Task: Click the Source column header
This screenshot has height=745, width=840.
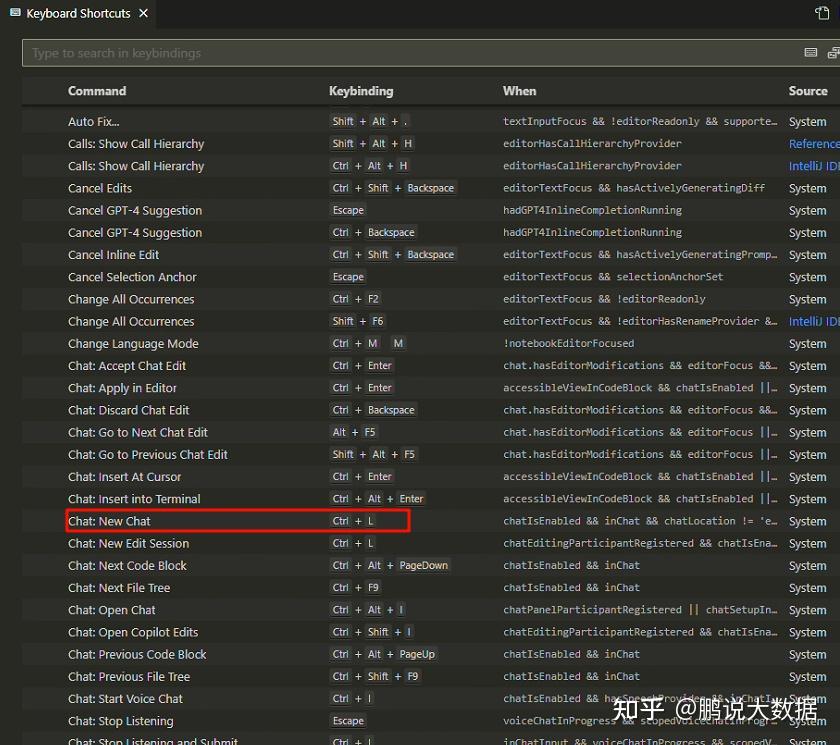Action: (x=808, y=91)
